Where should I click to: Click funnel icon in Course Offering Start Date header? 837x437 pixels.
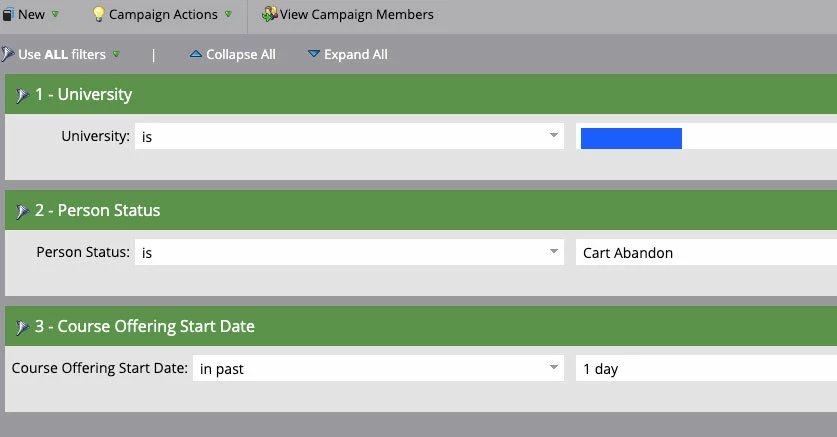coord(22,327)
